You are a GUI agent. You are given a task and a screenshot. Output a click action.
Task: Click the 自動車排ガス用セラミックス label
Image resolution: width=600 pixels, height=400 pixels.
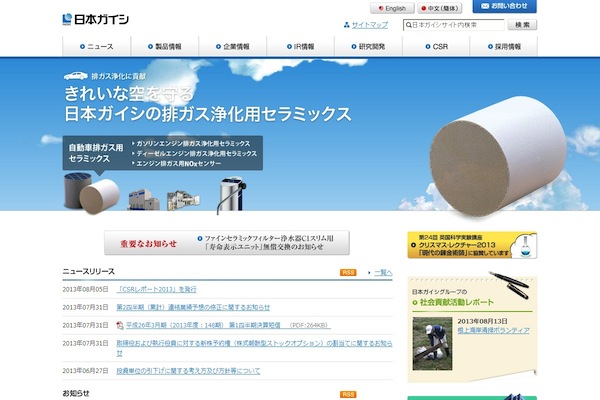pyautogui.click(x=96, y=153)
